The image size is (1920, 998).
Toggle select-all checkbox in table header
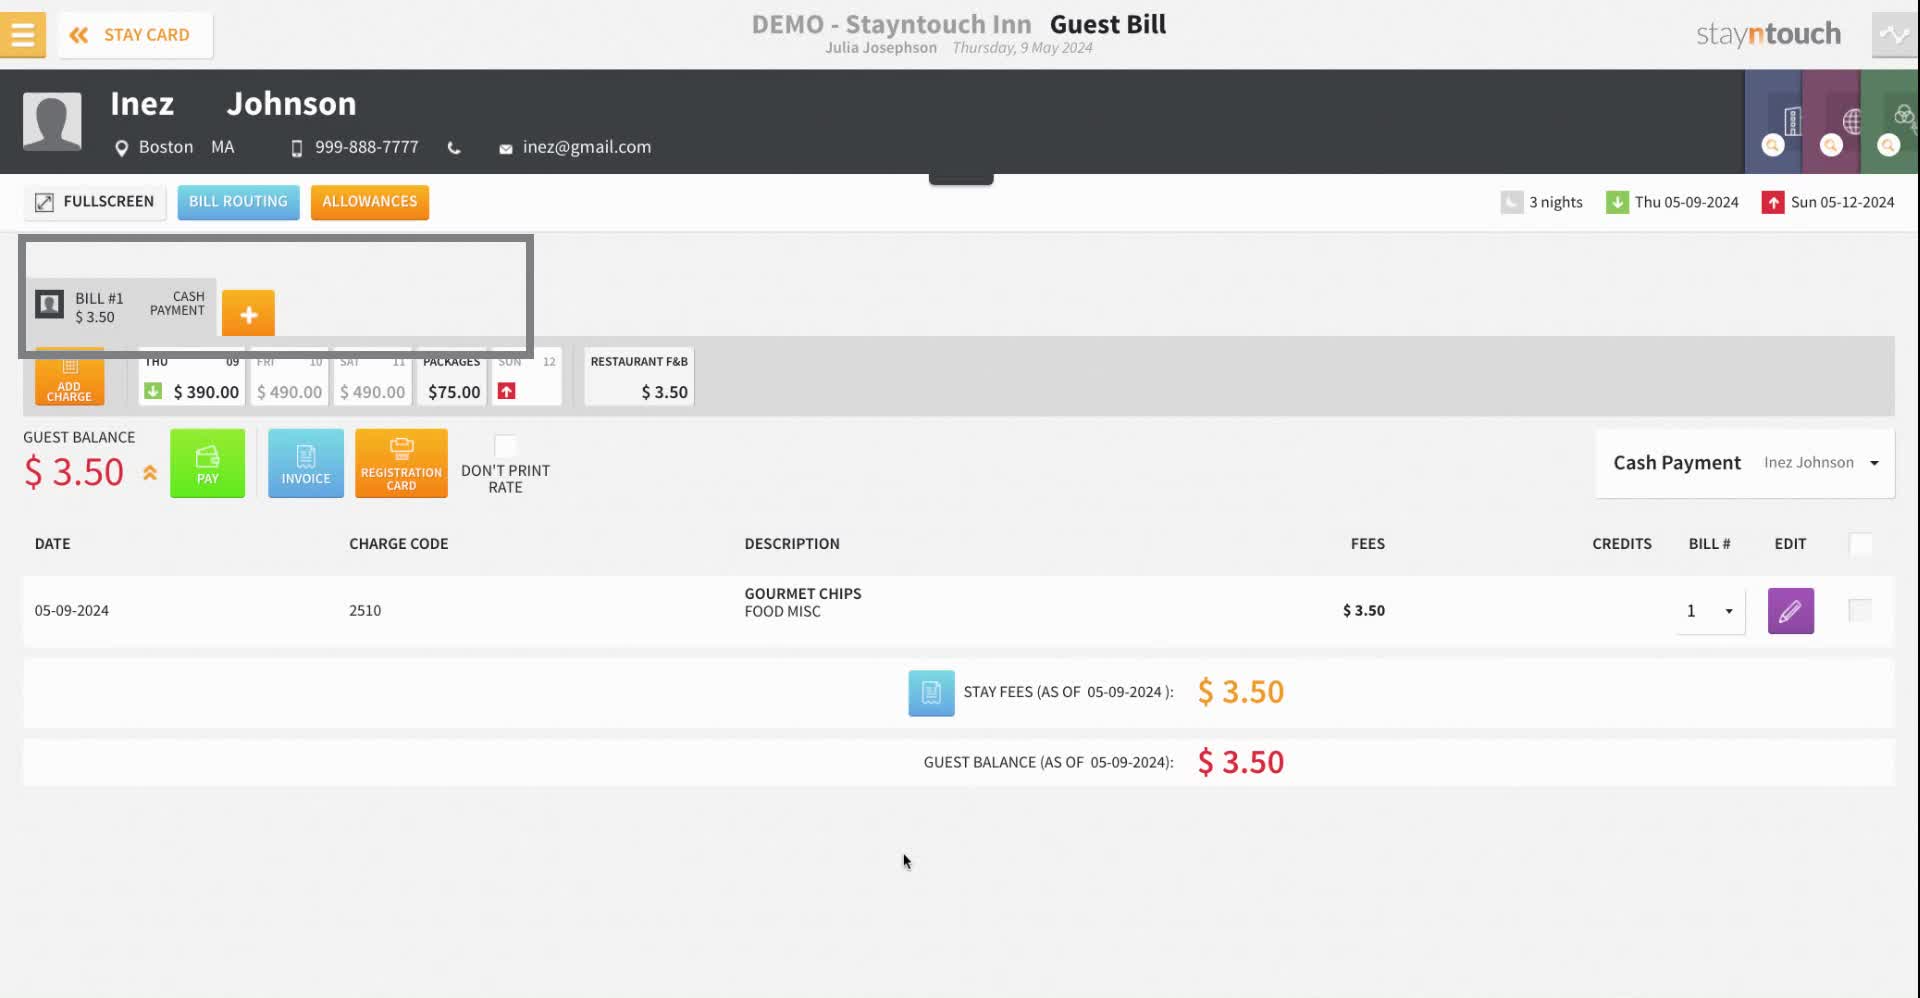[1861, 544]
